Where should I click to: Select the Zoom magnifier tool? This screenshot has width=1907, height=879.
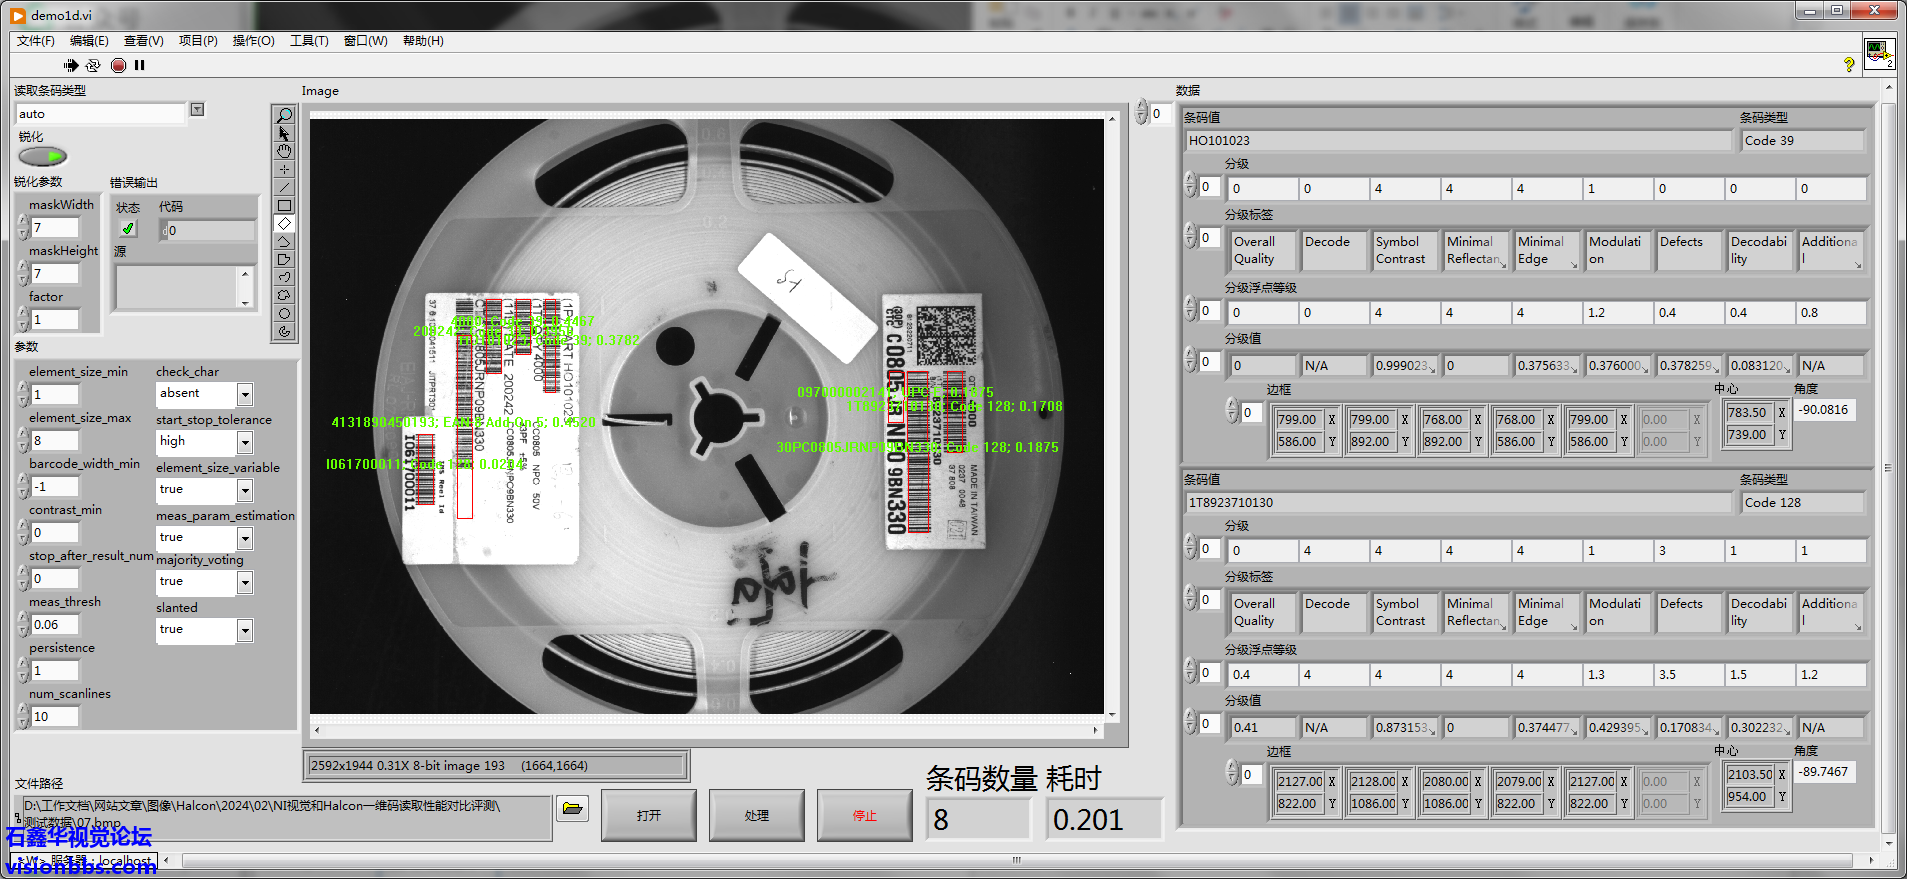click(284, 116)
